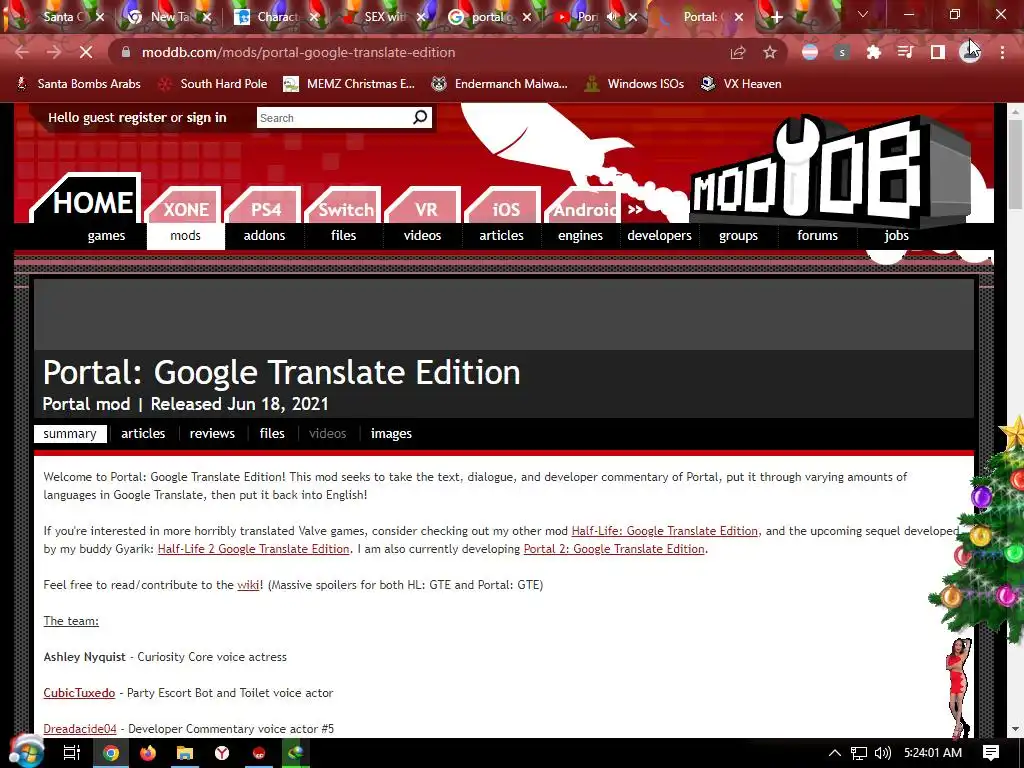Screen dimensions: 1024x768
Task: Expand the tab search dropdown arrow
Action: (863, 14)
